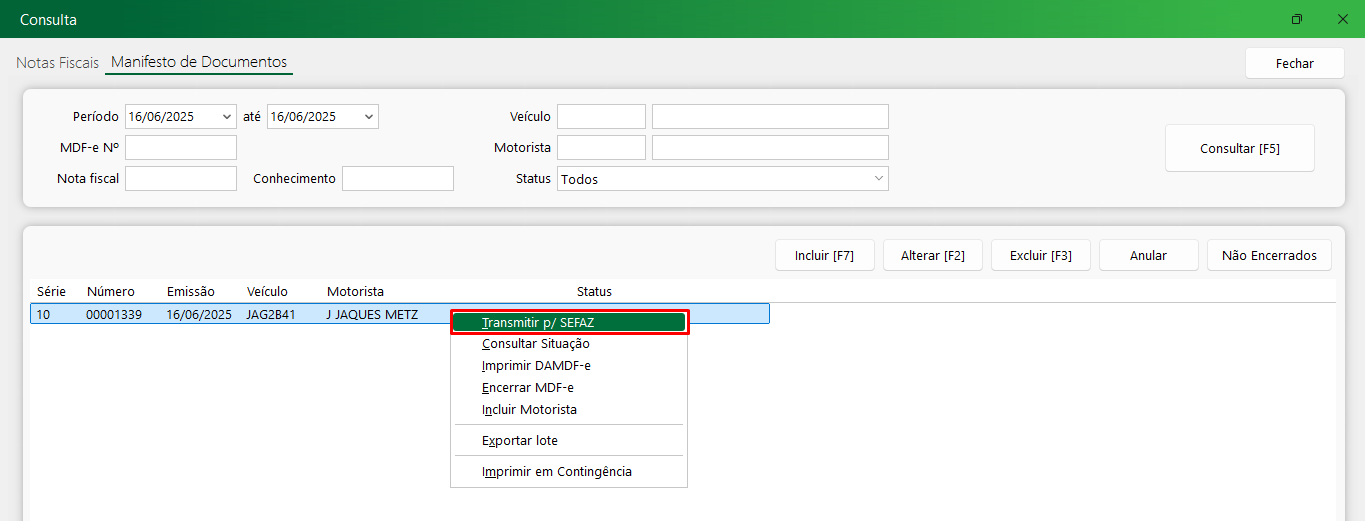Click the Não Encerrados button
Image resolution: width=1365 pixels, height=521 pixels.
[x=1269, y=255]
